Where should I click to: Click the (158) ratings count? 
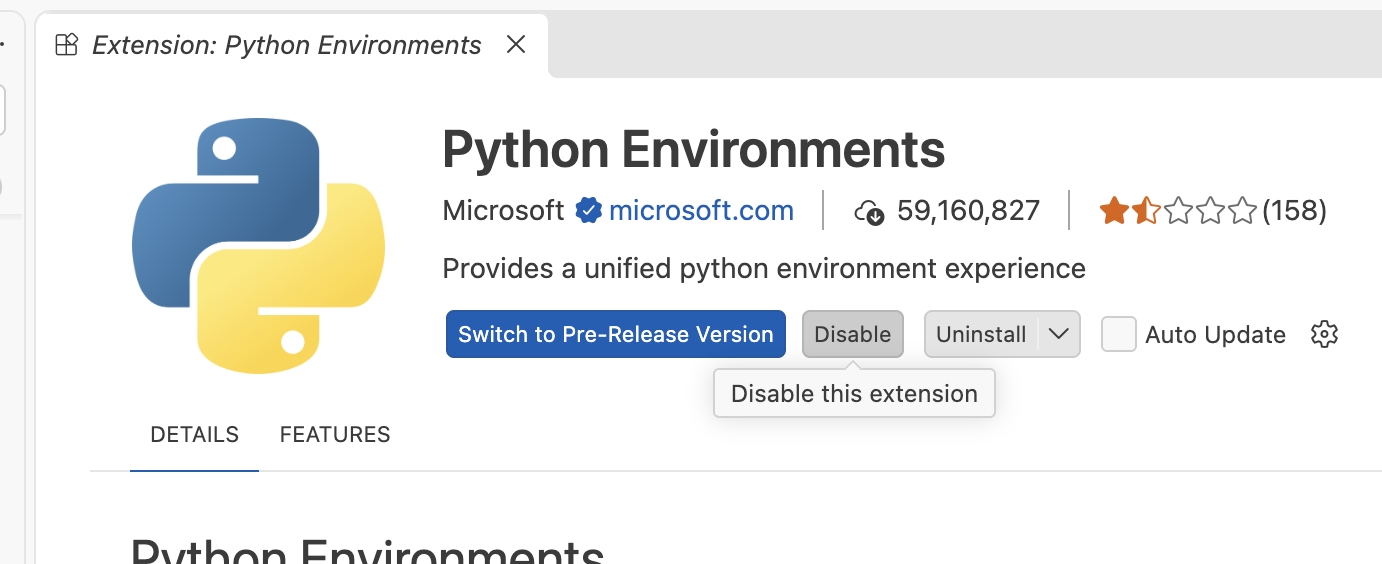point(1294,211)
